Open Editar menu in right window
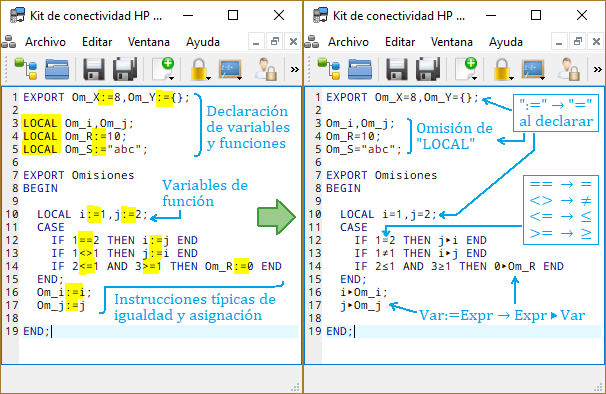This screenshot has width=606, height=394. [x=400, y=42]
